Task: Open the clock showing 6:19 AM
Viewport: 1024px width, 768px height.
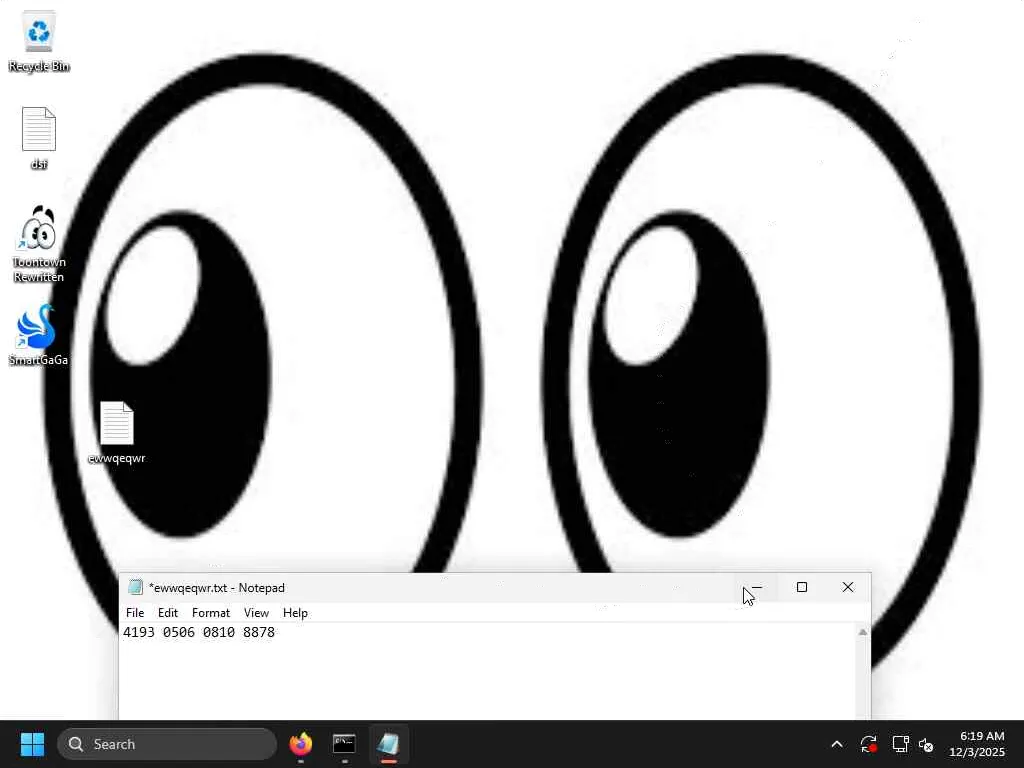Action: [976, 744]
